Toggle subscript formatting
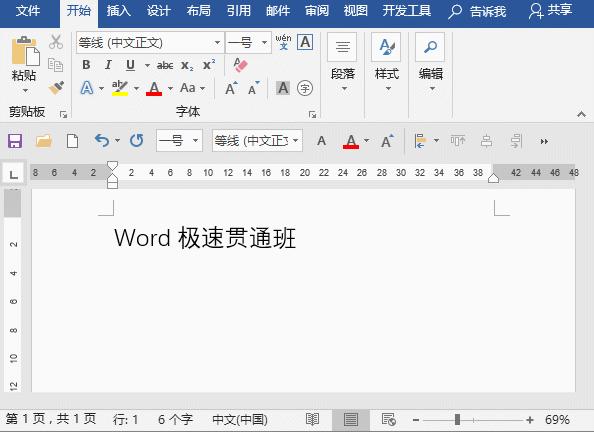 [x=187, y=66]
